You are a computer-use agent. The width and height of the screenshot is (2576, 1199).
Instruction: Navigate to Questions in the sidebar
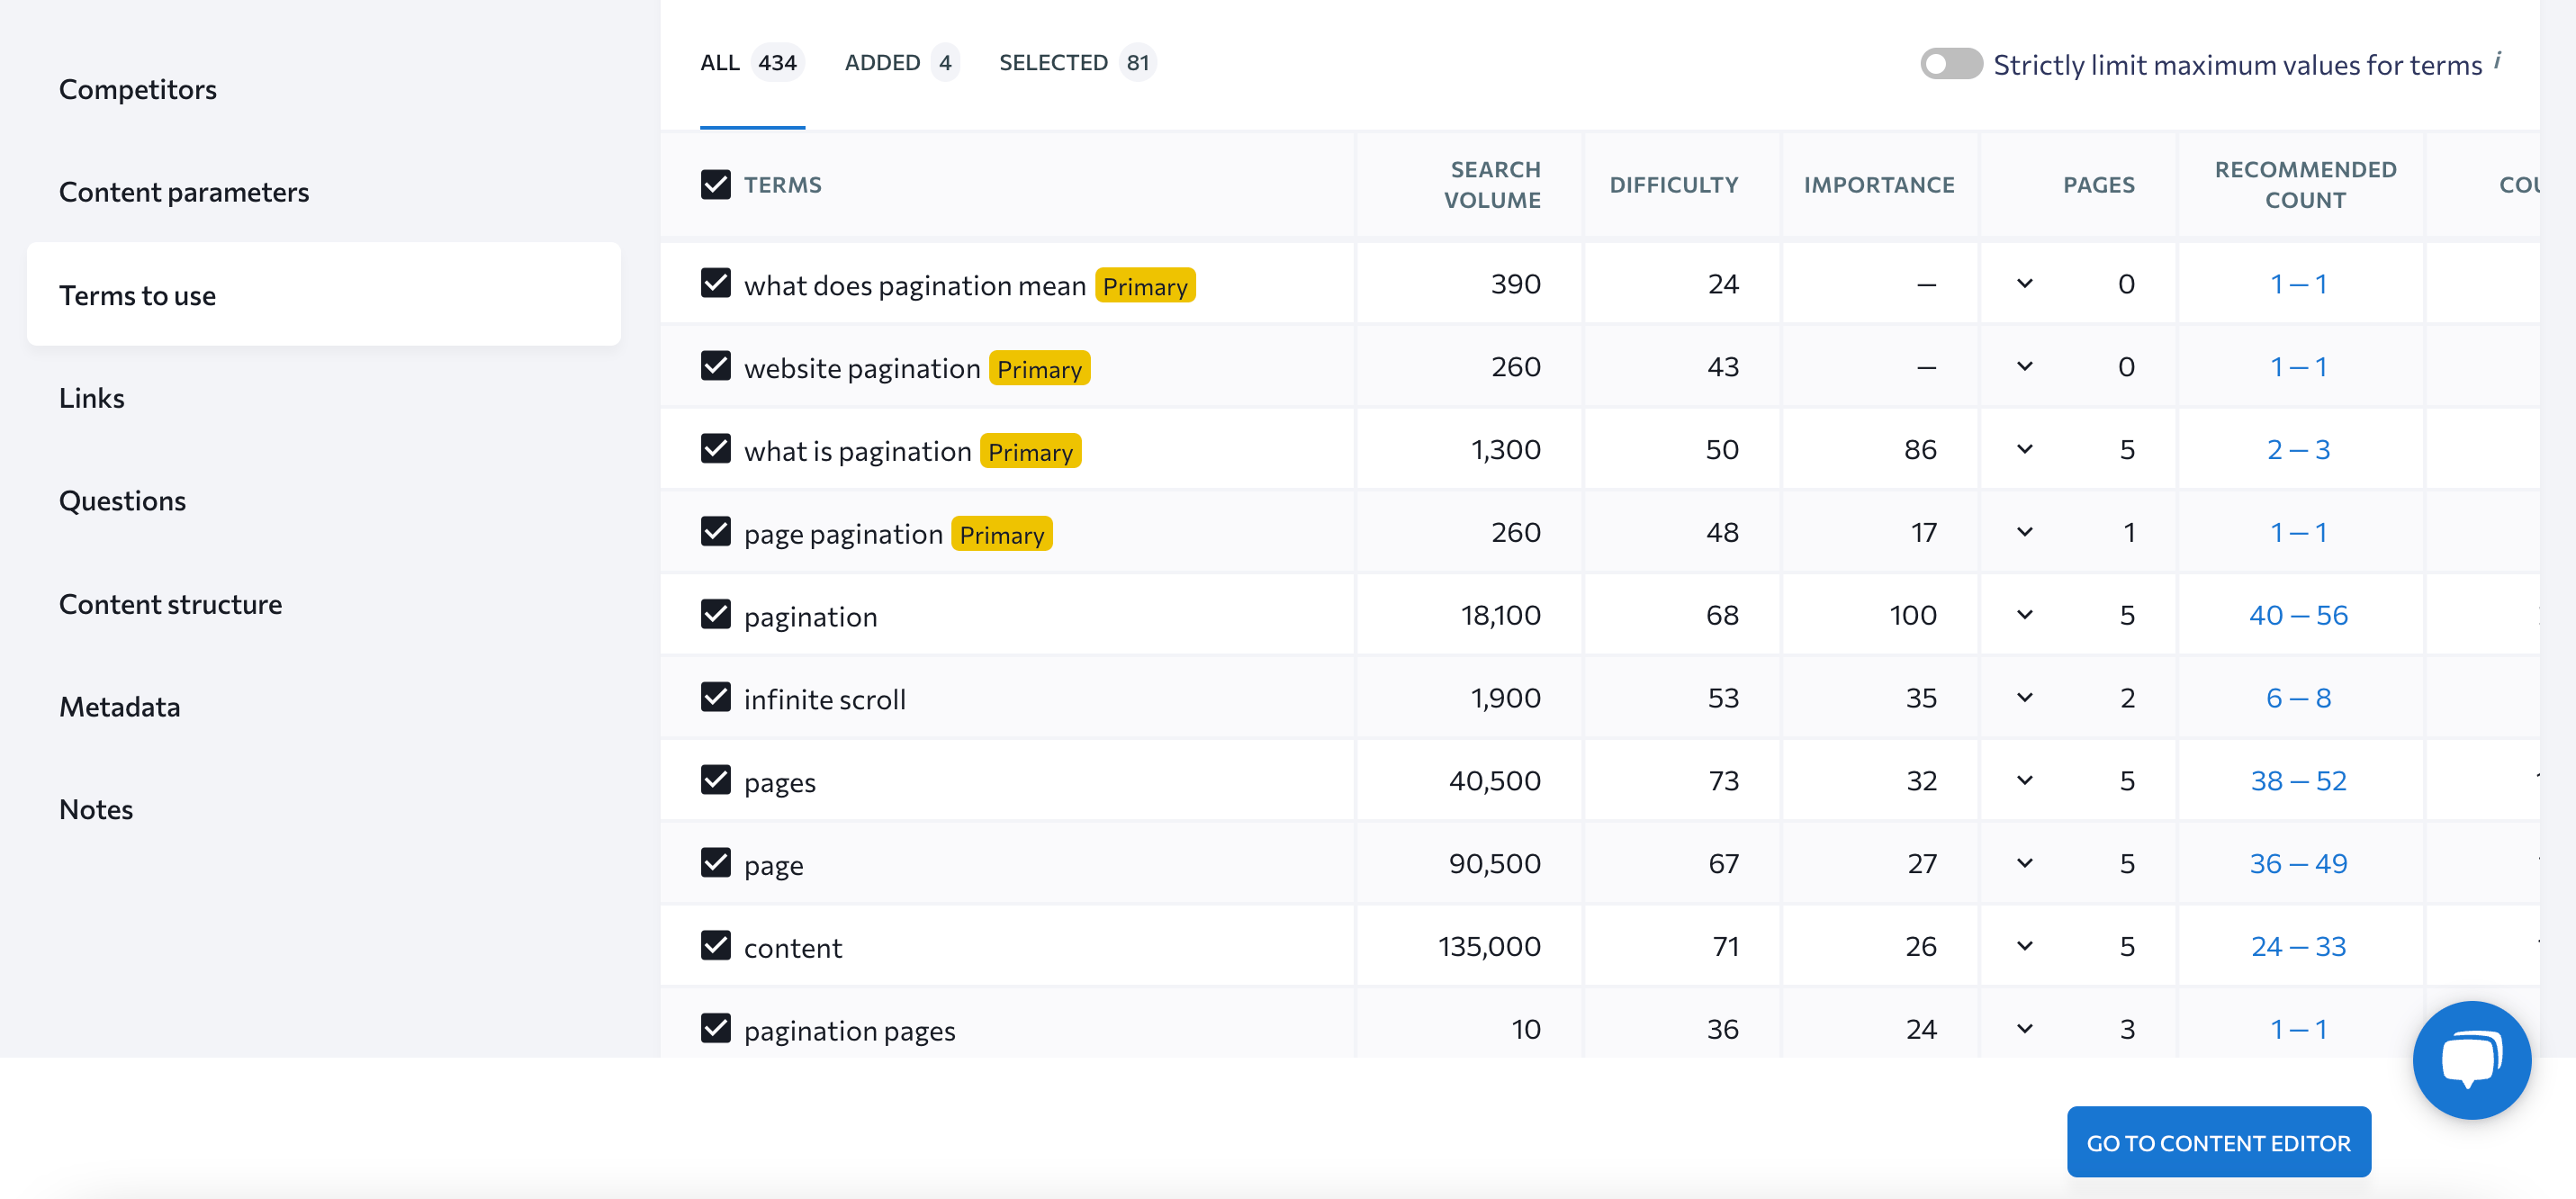pos(122,500)
